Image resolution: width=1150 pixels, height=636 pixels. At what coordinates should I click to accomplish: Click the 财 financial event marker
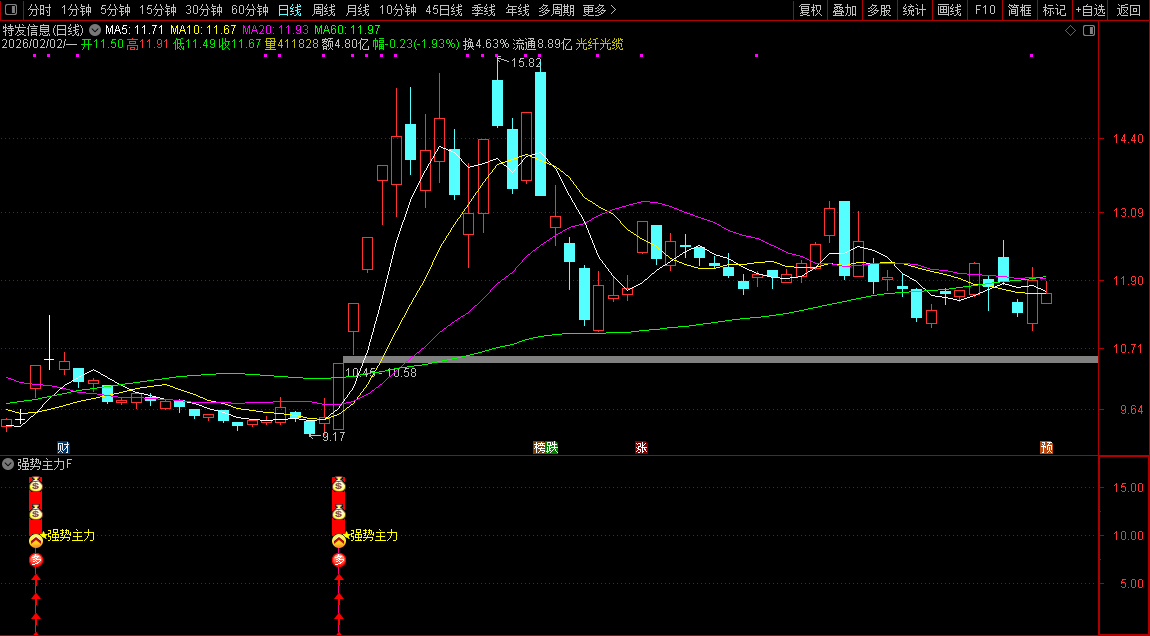pyautogui.click(x=63, y=447)
